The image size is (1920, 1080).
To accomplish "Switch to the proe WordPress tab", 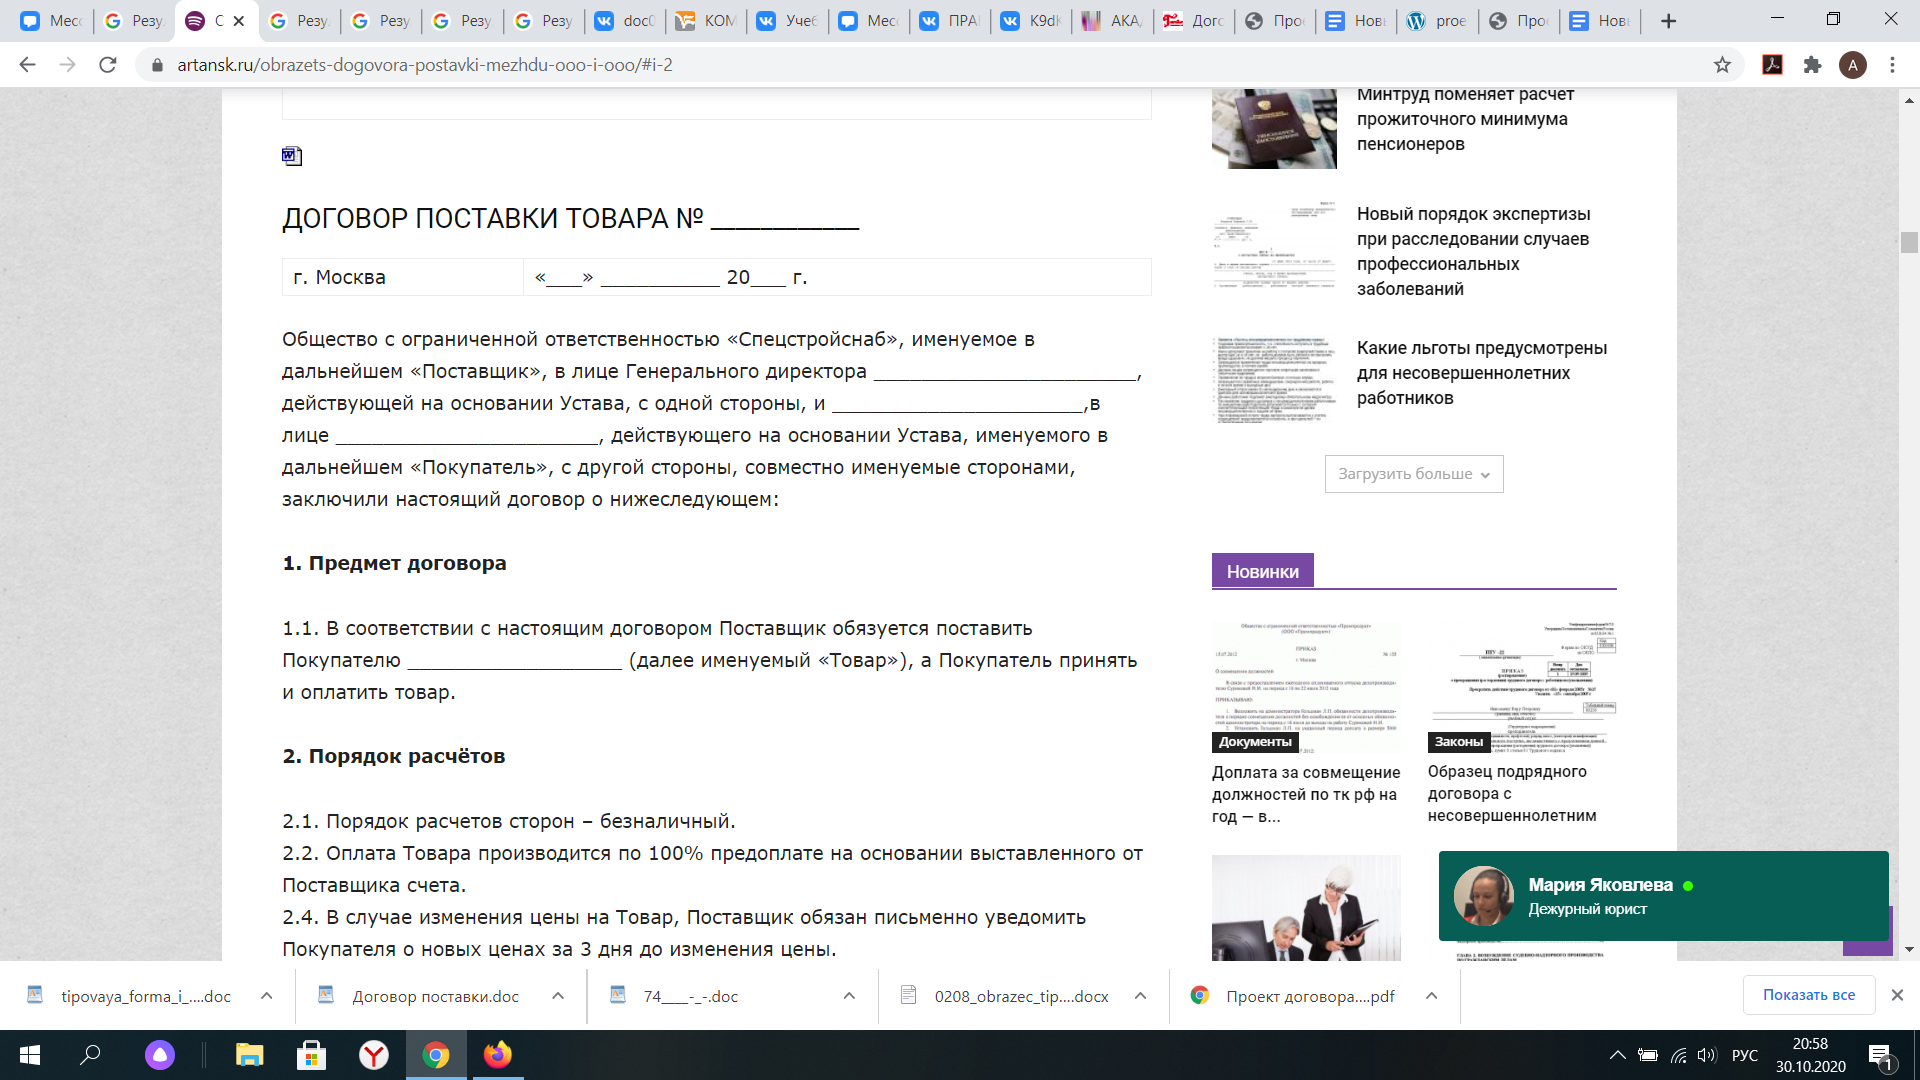I will click(1437, 21).
